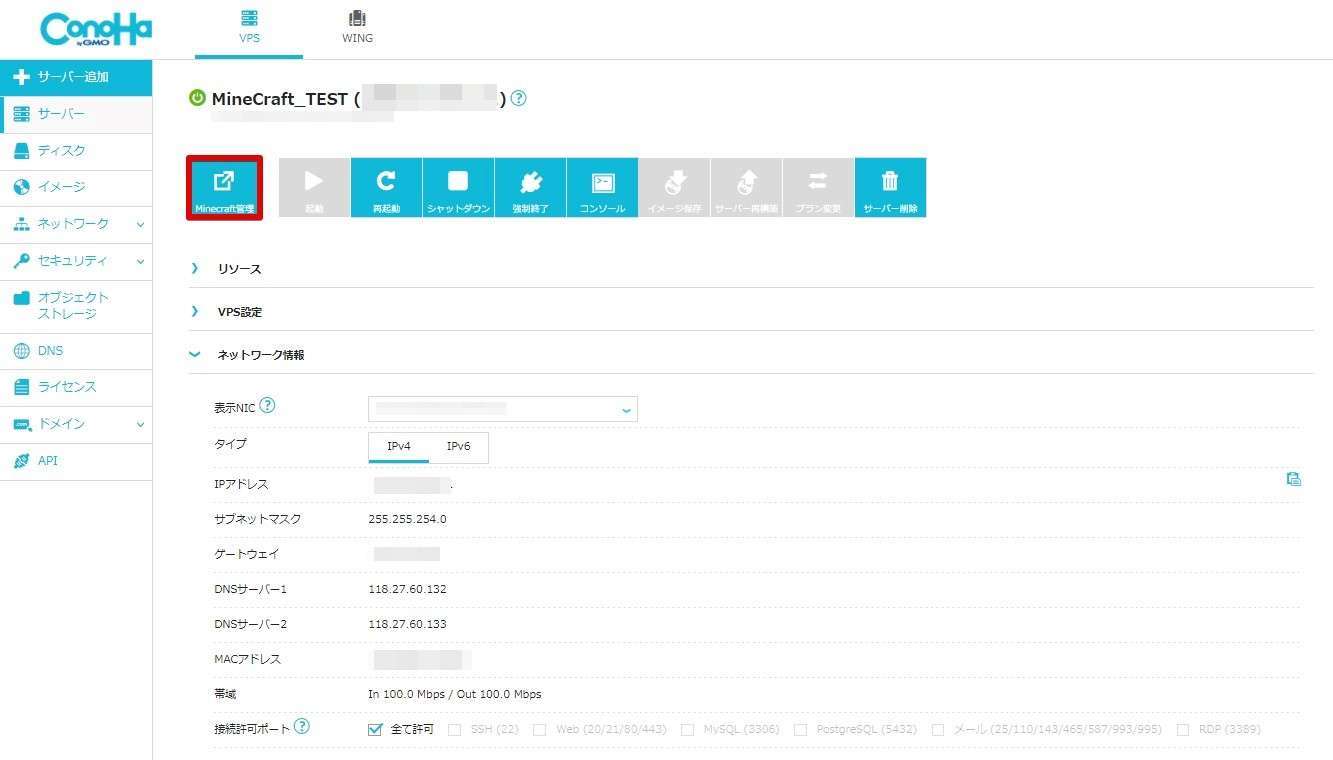Image resolution: width=1333 pixels, height=760 pixels.
Task: Open ディスク in the sidebar
Action: coord(76,151)
